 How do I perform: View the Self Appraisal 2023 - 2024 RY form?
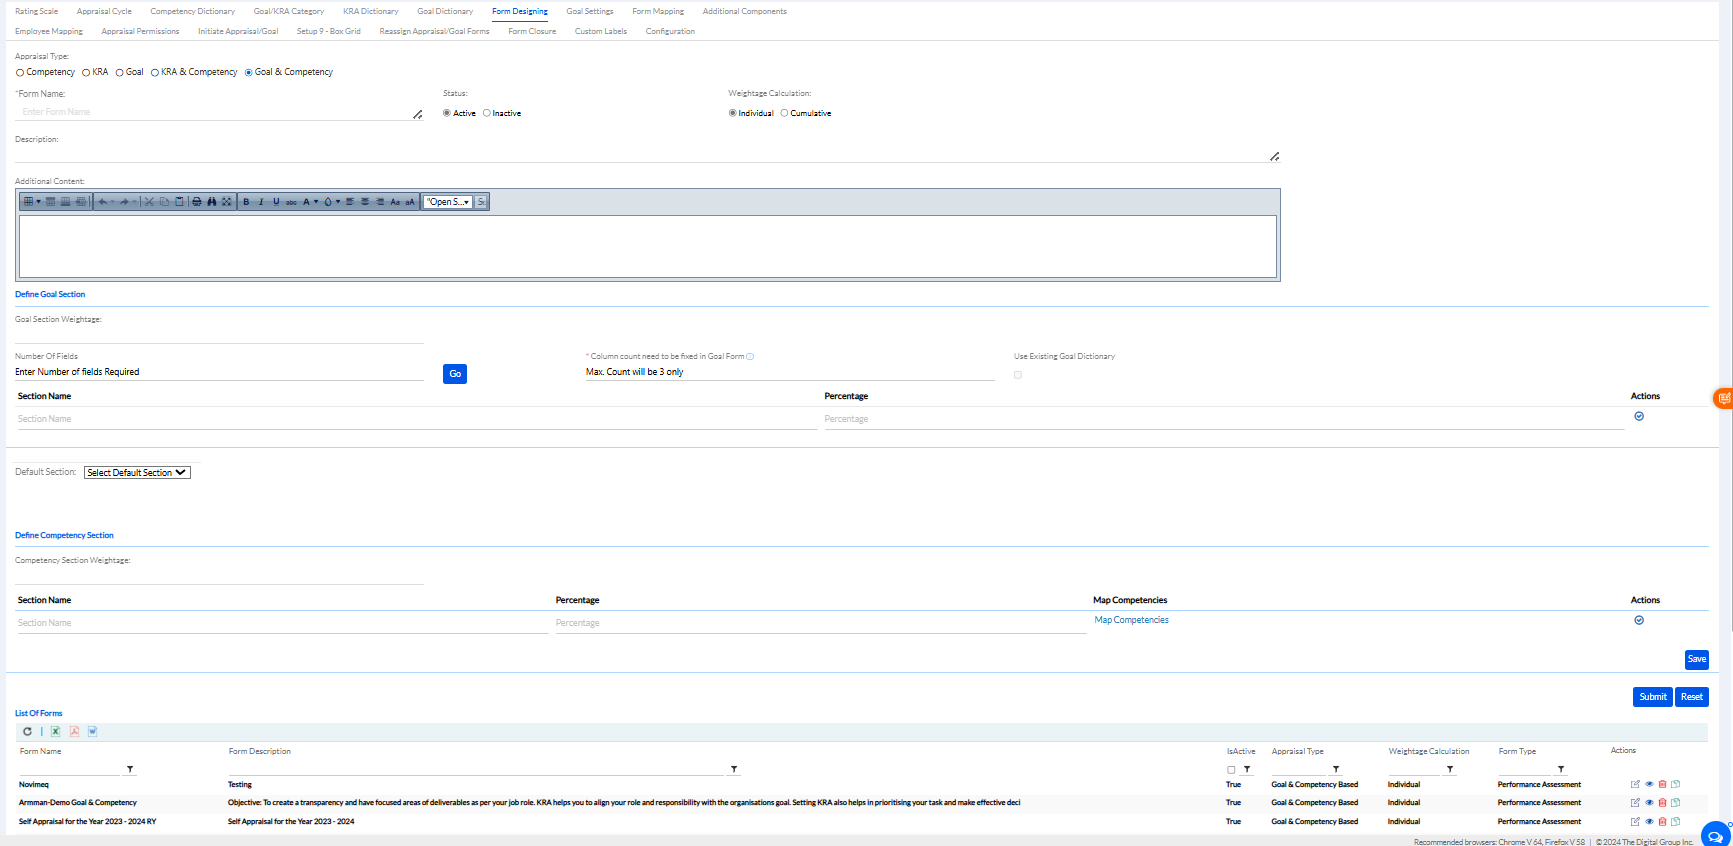tap(1649, 822)
